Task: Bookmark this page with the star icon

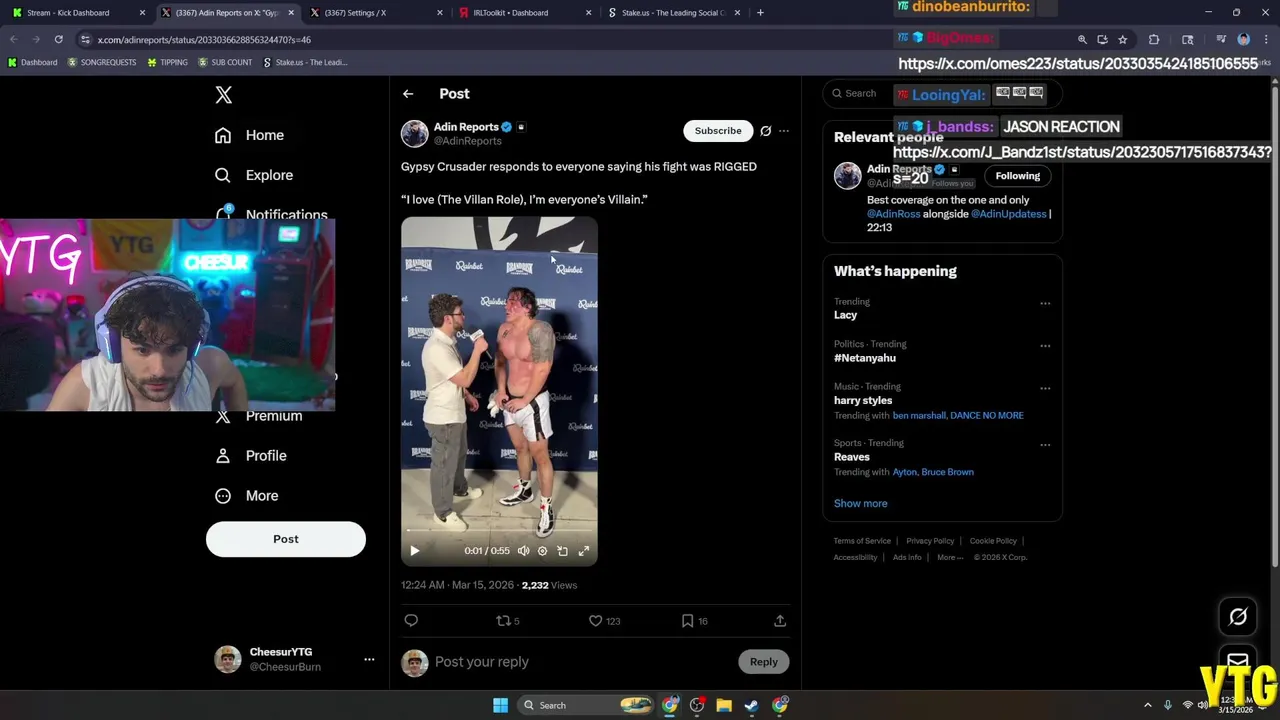Action: pos(1123,40)
